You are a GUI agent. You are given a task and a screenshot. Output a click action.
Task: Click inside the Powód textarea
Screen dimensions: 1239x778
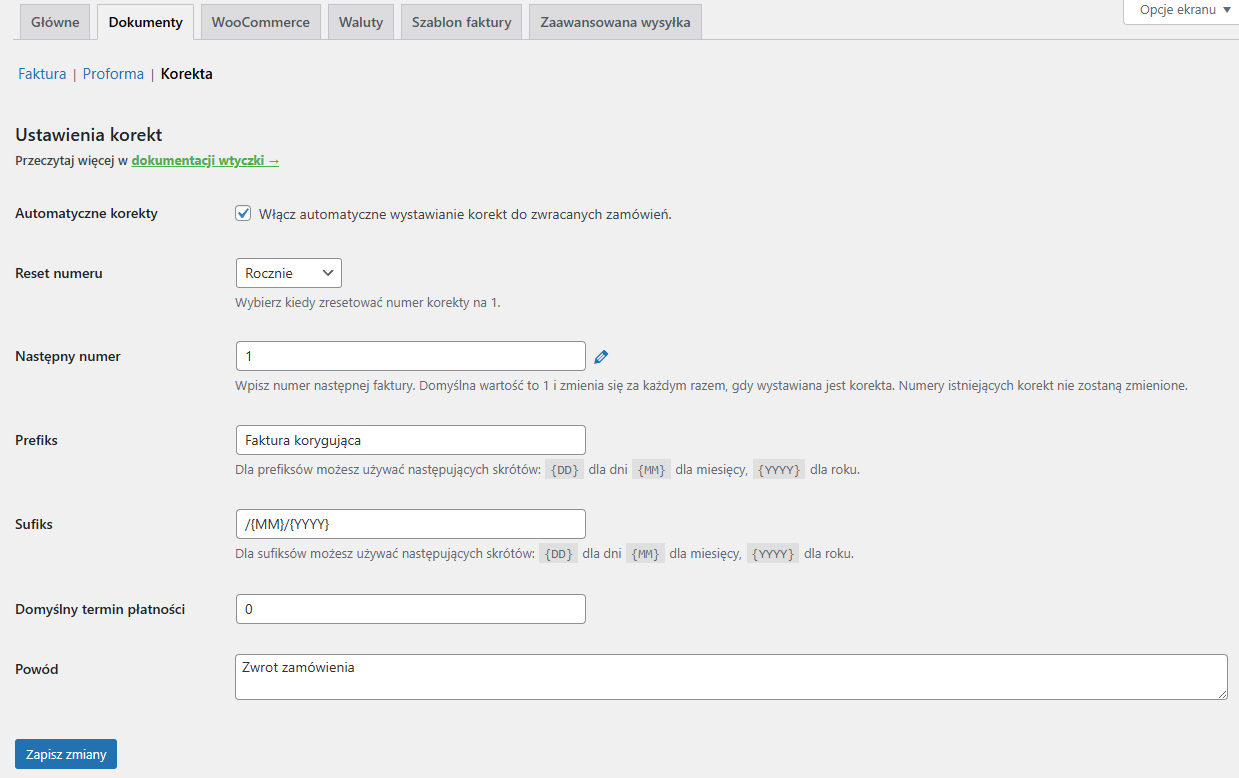click(730, 677)
